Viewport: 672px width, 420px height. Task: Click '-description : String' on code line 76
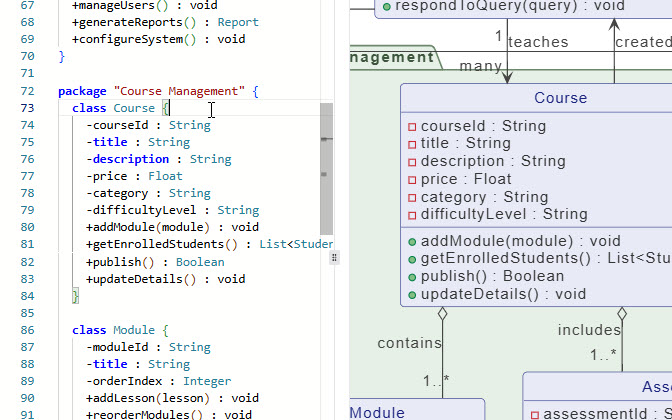(x=159, y=159)
